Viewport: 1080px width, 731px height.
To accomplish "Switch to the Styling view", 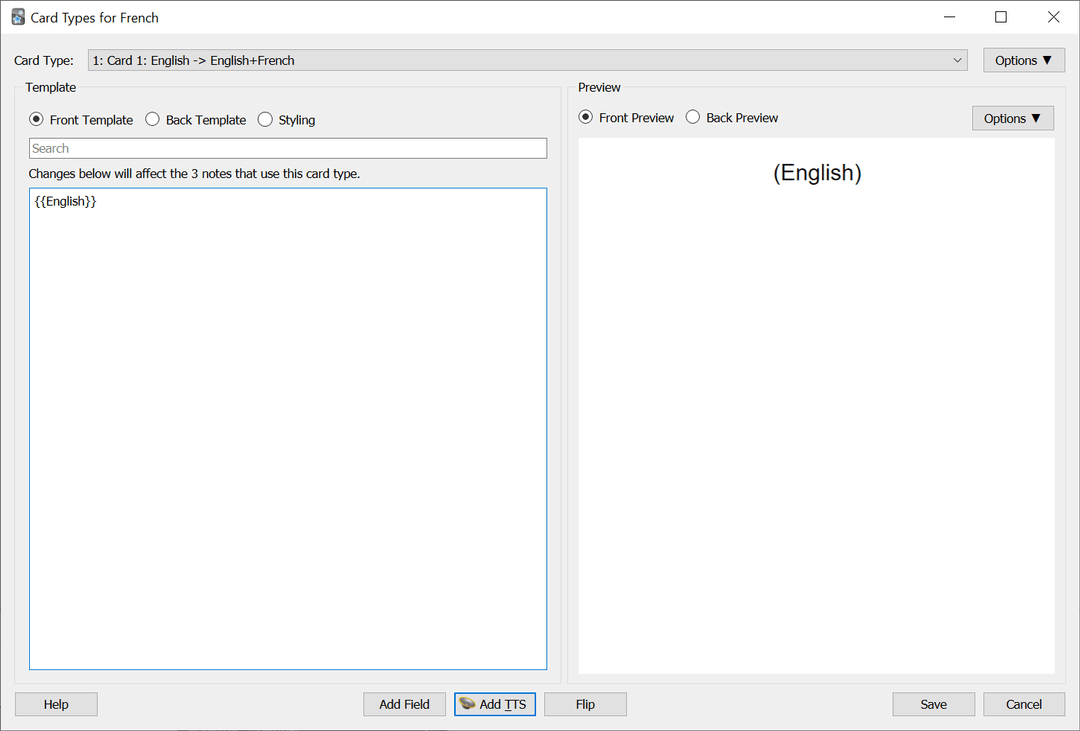I will tap(265, 119).
